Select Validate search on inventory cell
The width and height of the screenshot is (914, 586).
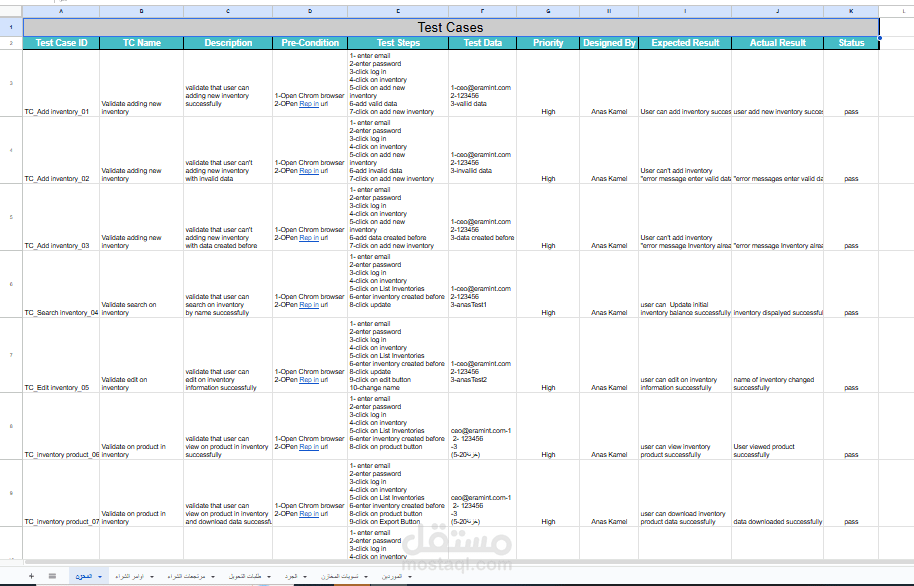tap(142, 284)
